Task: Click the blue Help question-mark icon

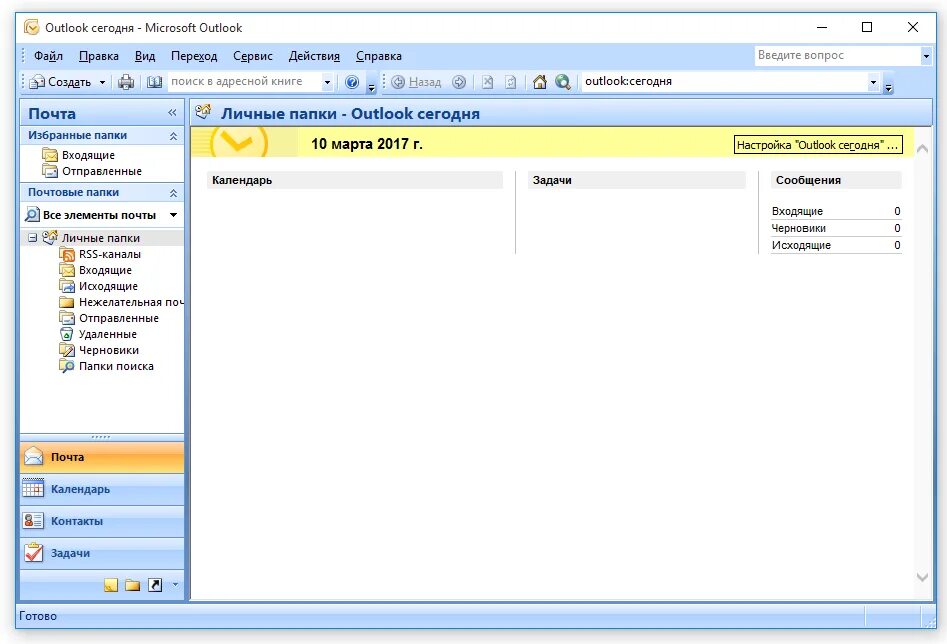Action: (352, 82)
